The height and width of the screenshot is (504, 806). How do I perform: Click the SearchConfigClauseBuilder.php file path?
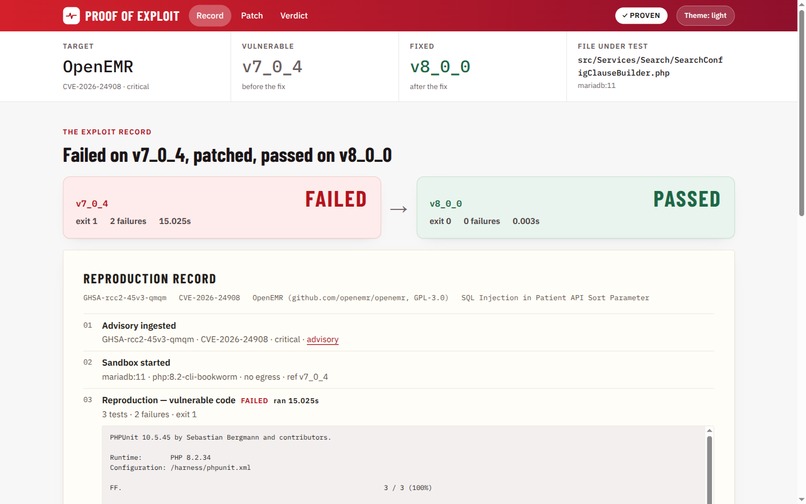[x=650, y=66]
